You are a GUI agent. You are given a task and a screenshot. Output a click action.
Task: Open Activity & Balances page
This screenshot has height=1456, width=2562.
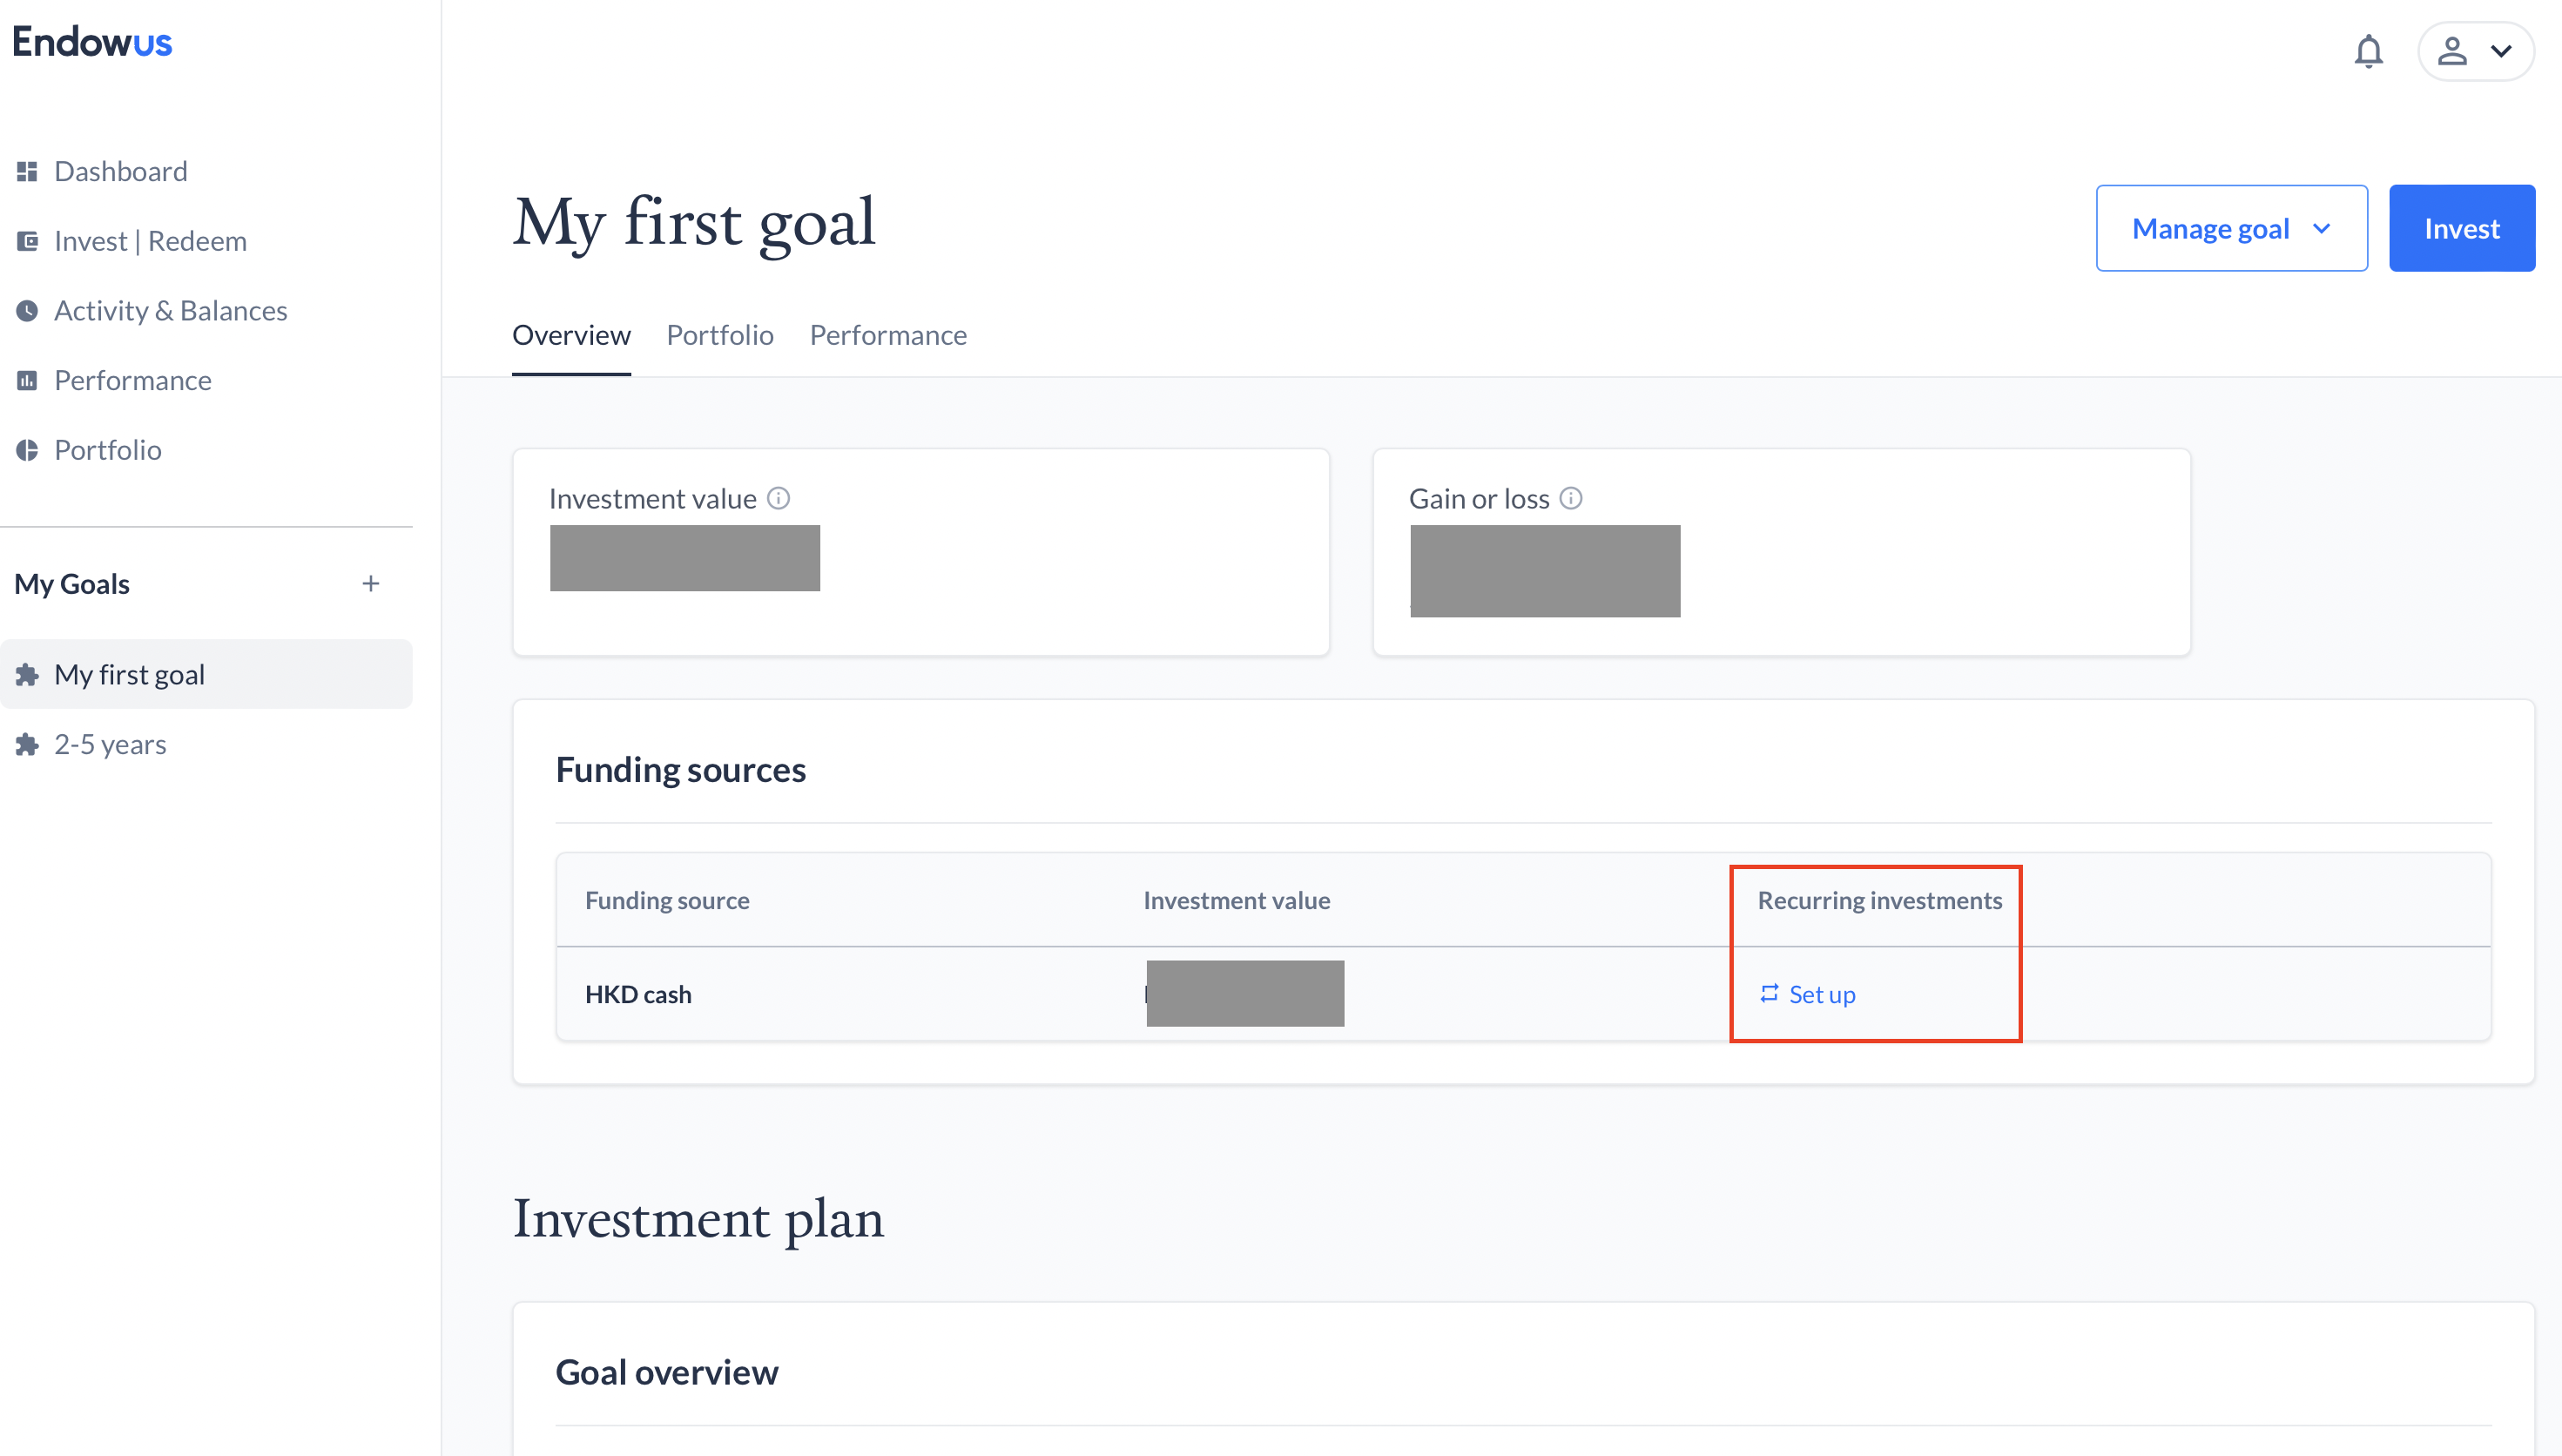[170, 311]
